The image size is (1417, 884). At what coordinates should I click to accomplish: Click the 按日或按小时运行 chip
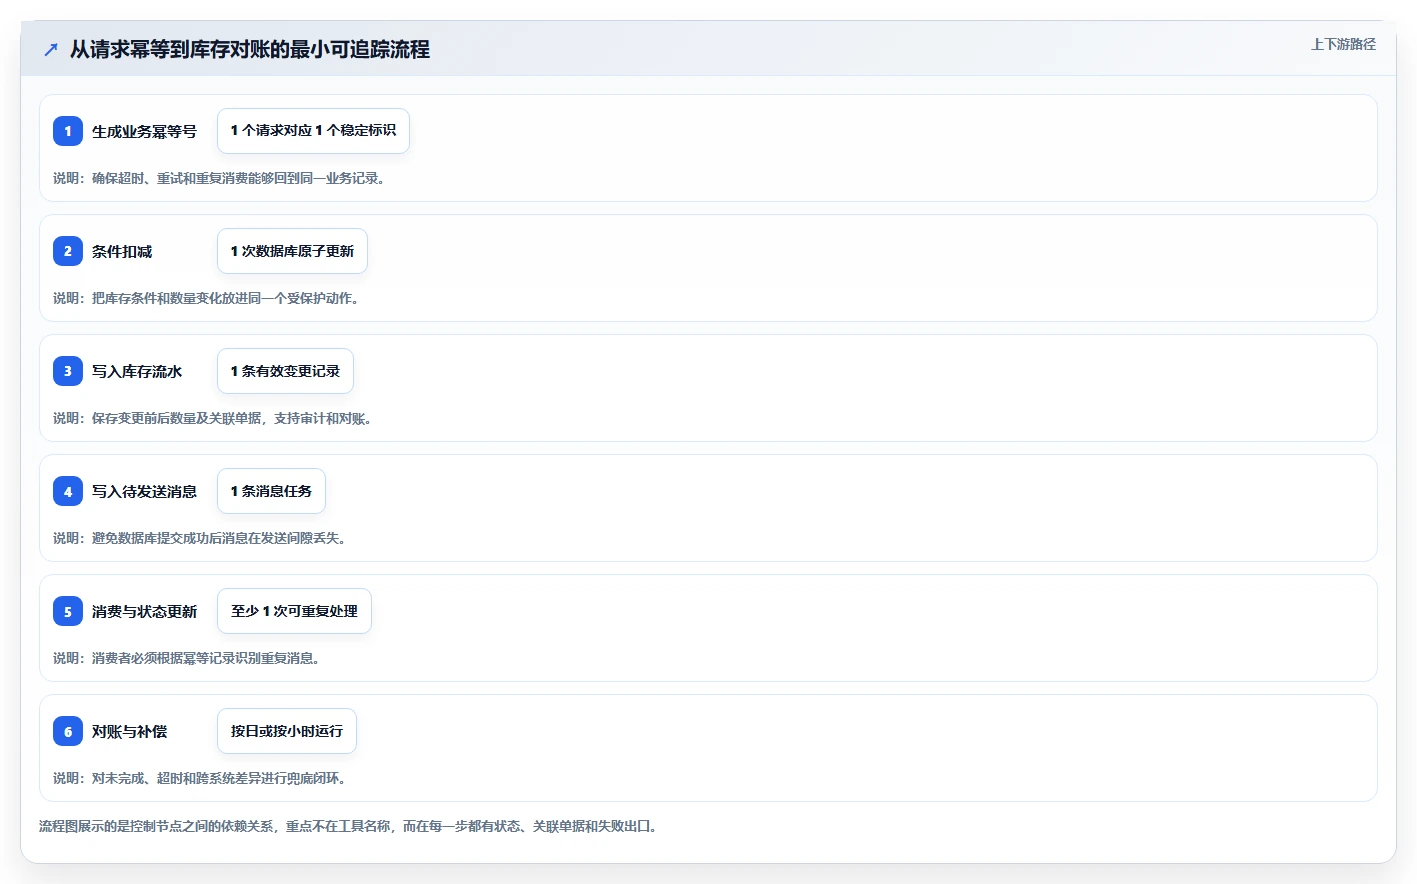[287, 731]
